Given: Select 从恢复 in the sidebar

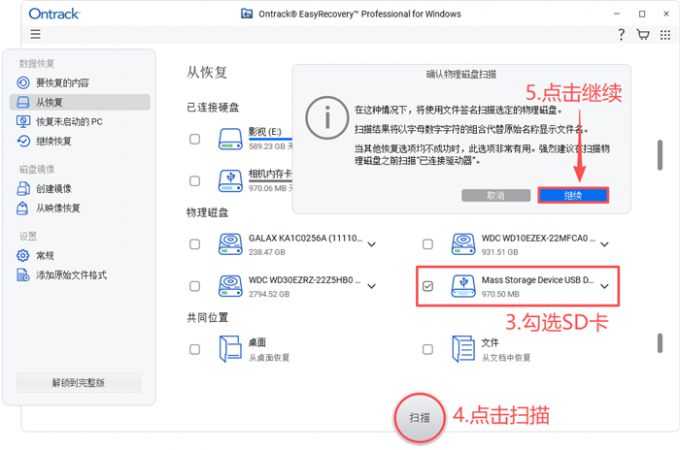Looking at the screenshot, I should (x=80, y=102).
